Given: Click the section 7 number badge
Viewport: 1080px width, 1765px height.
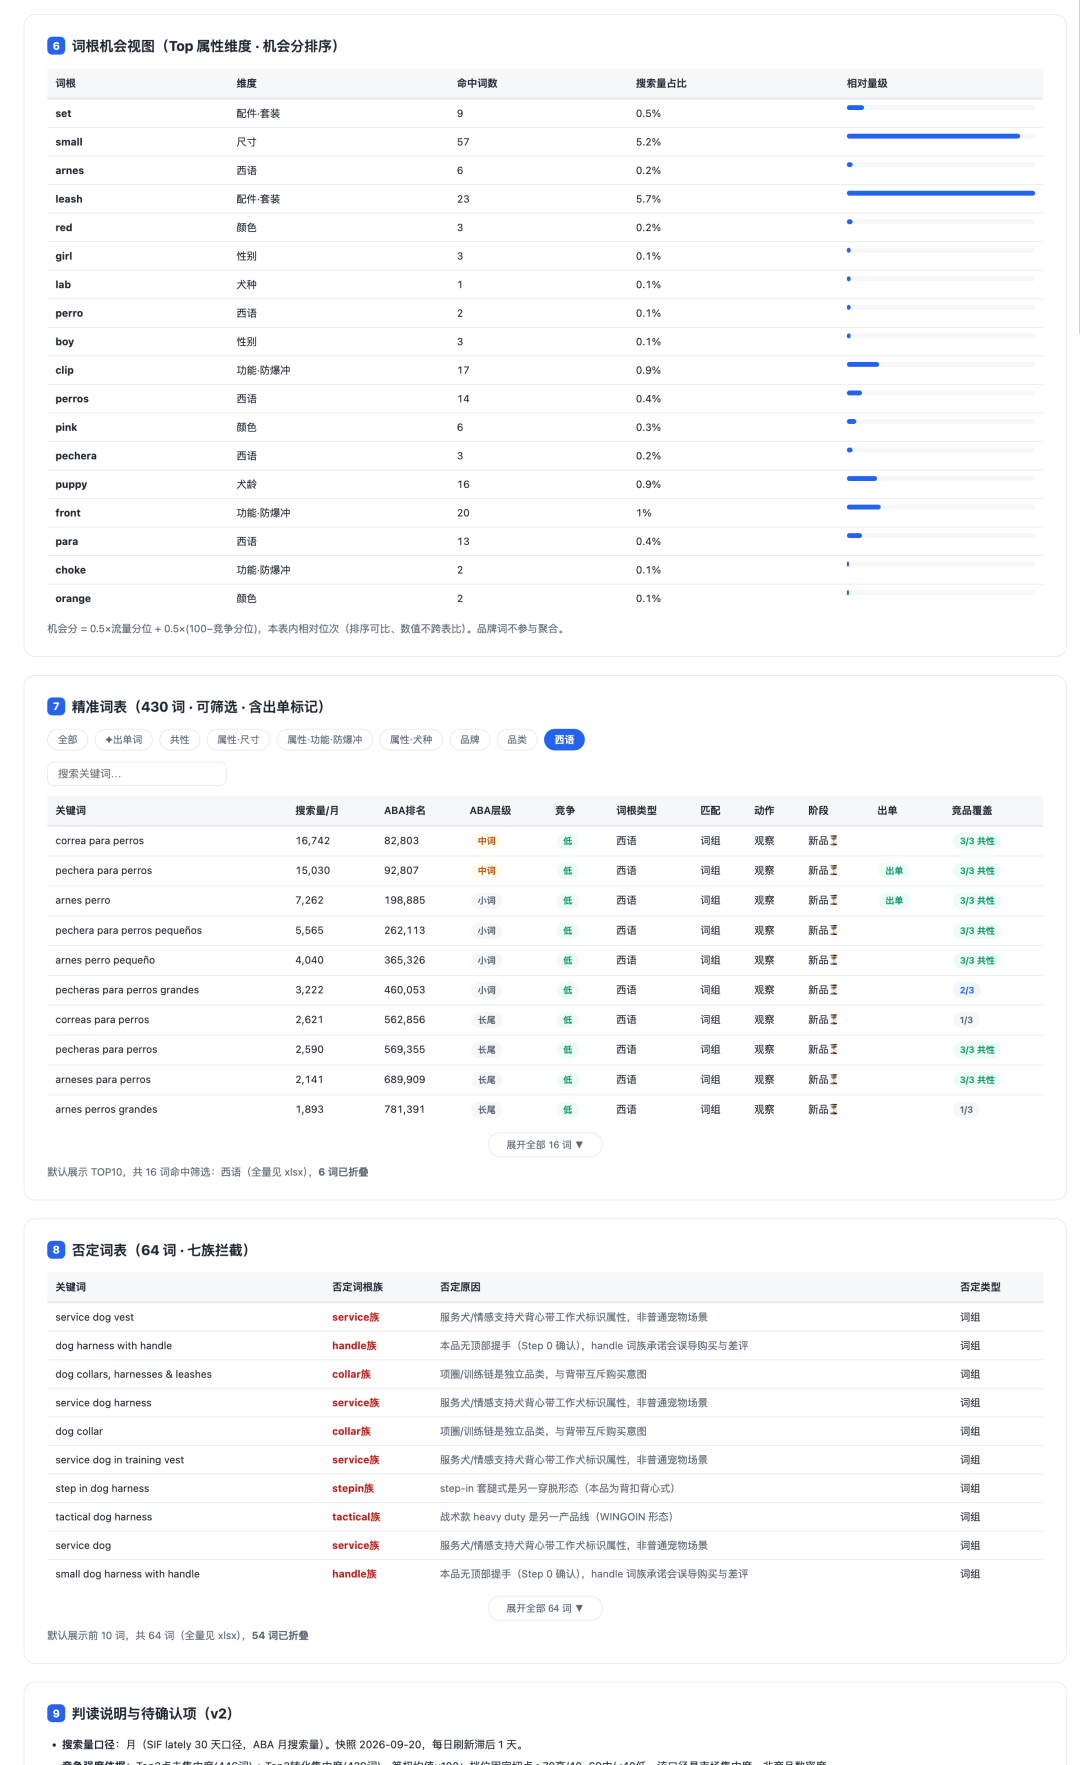Looking at the screenshot, I should pos(56,707).
